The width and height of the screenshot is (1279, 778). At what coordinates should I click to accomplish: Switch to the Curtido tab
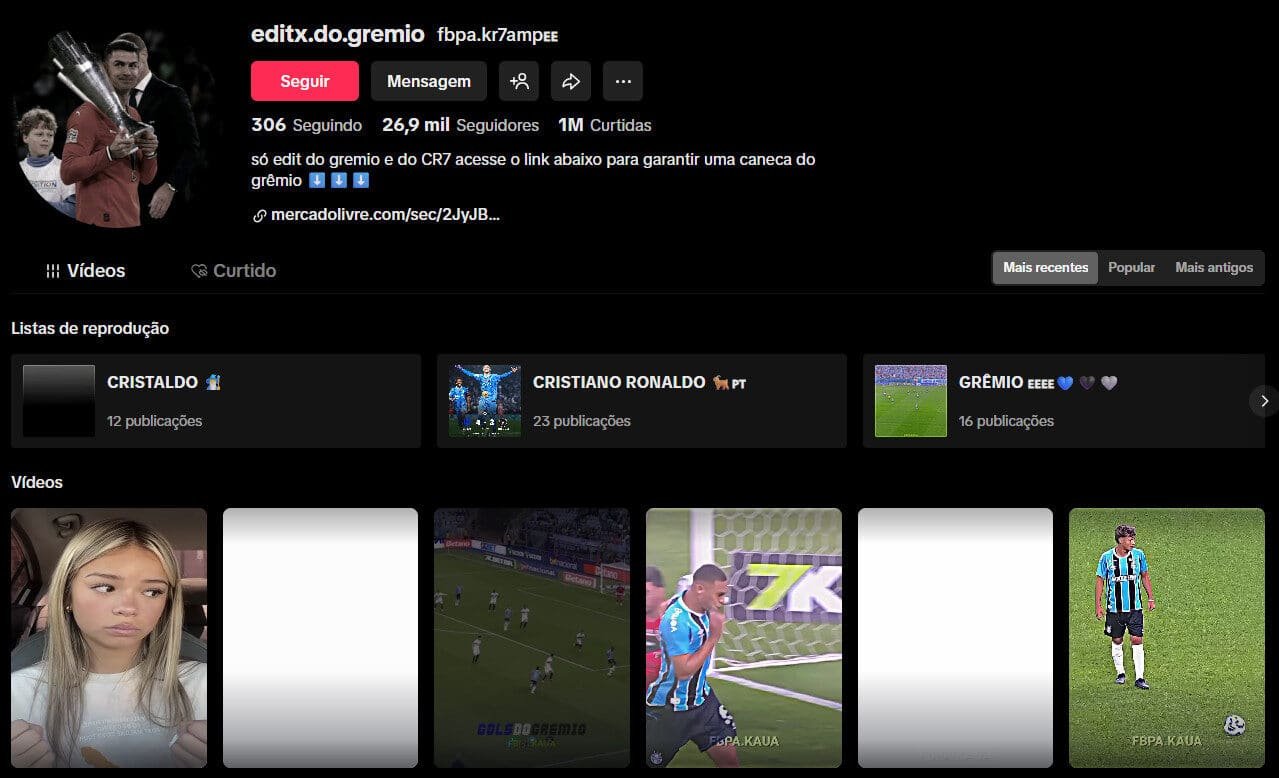(233, 270)
